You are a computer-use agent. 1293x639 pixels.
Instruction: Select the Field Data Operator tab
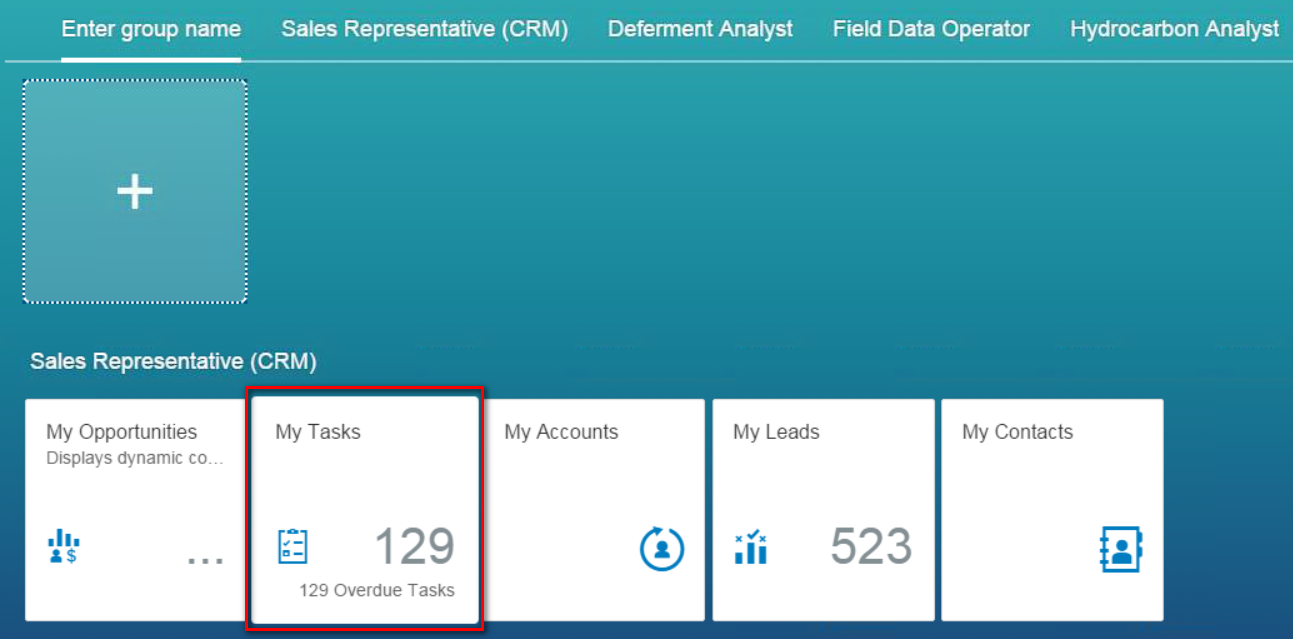pyautogui.click(x=931, y=29)
